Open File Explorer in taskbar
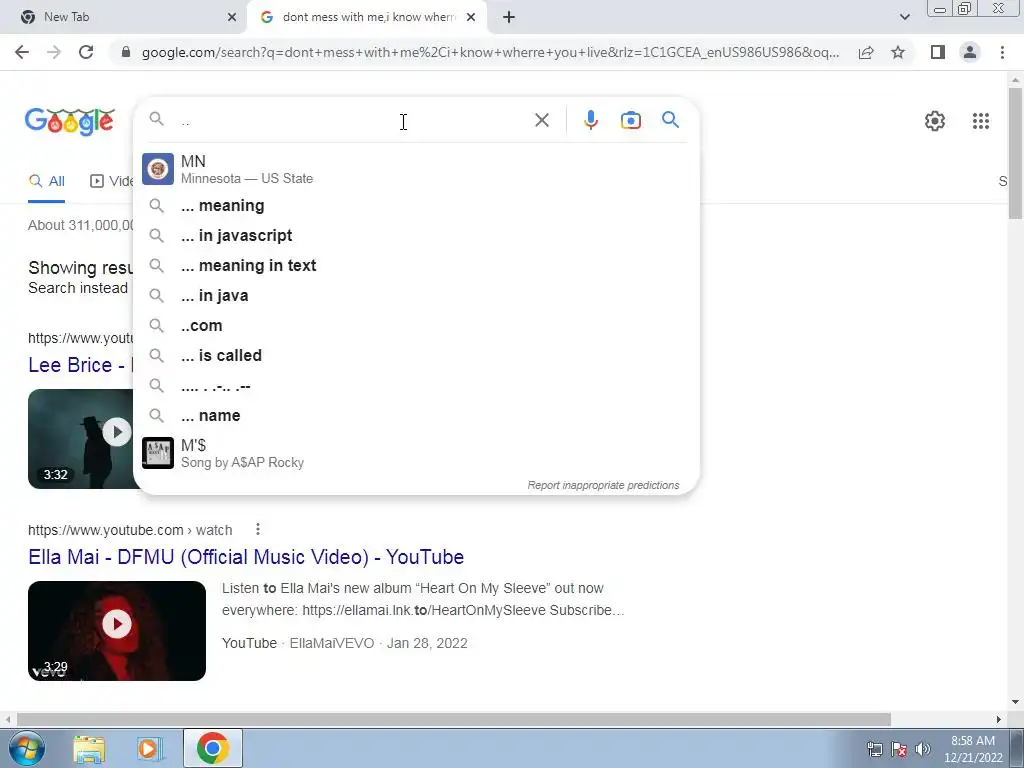Viewport: 1024px width, 768px height. pyautogui.click(x=89, y=749)
